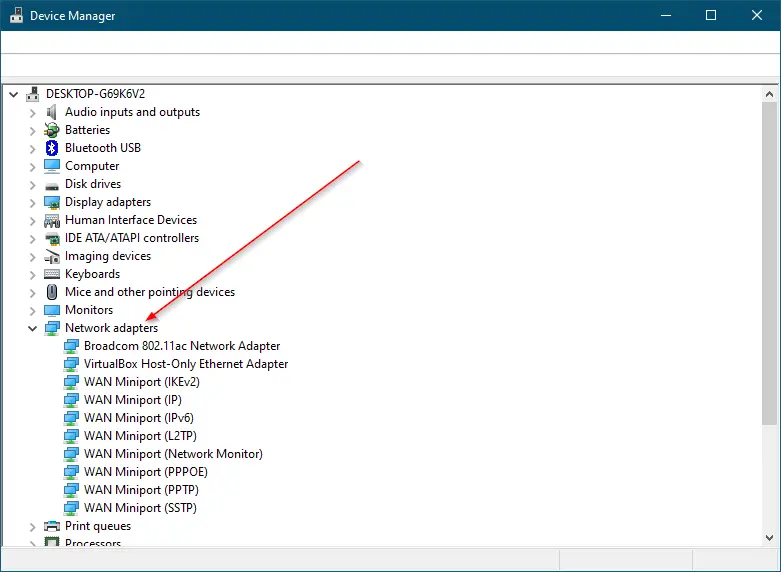Click the WAN Miniport (IP) icon

tap(71, 400)
